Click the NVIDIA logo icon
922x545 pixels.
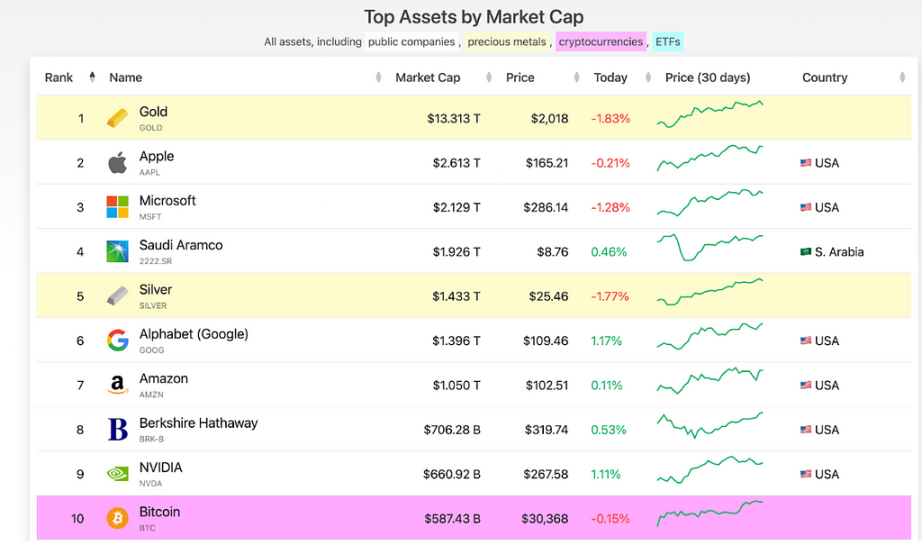click(x=117, y=474)
